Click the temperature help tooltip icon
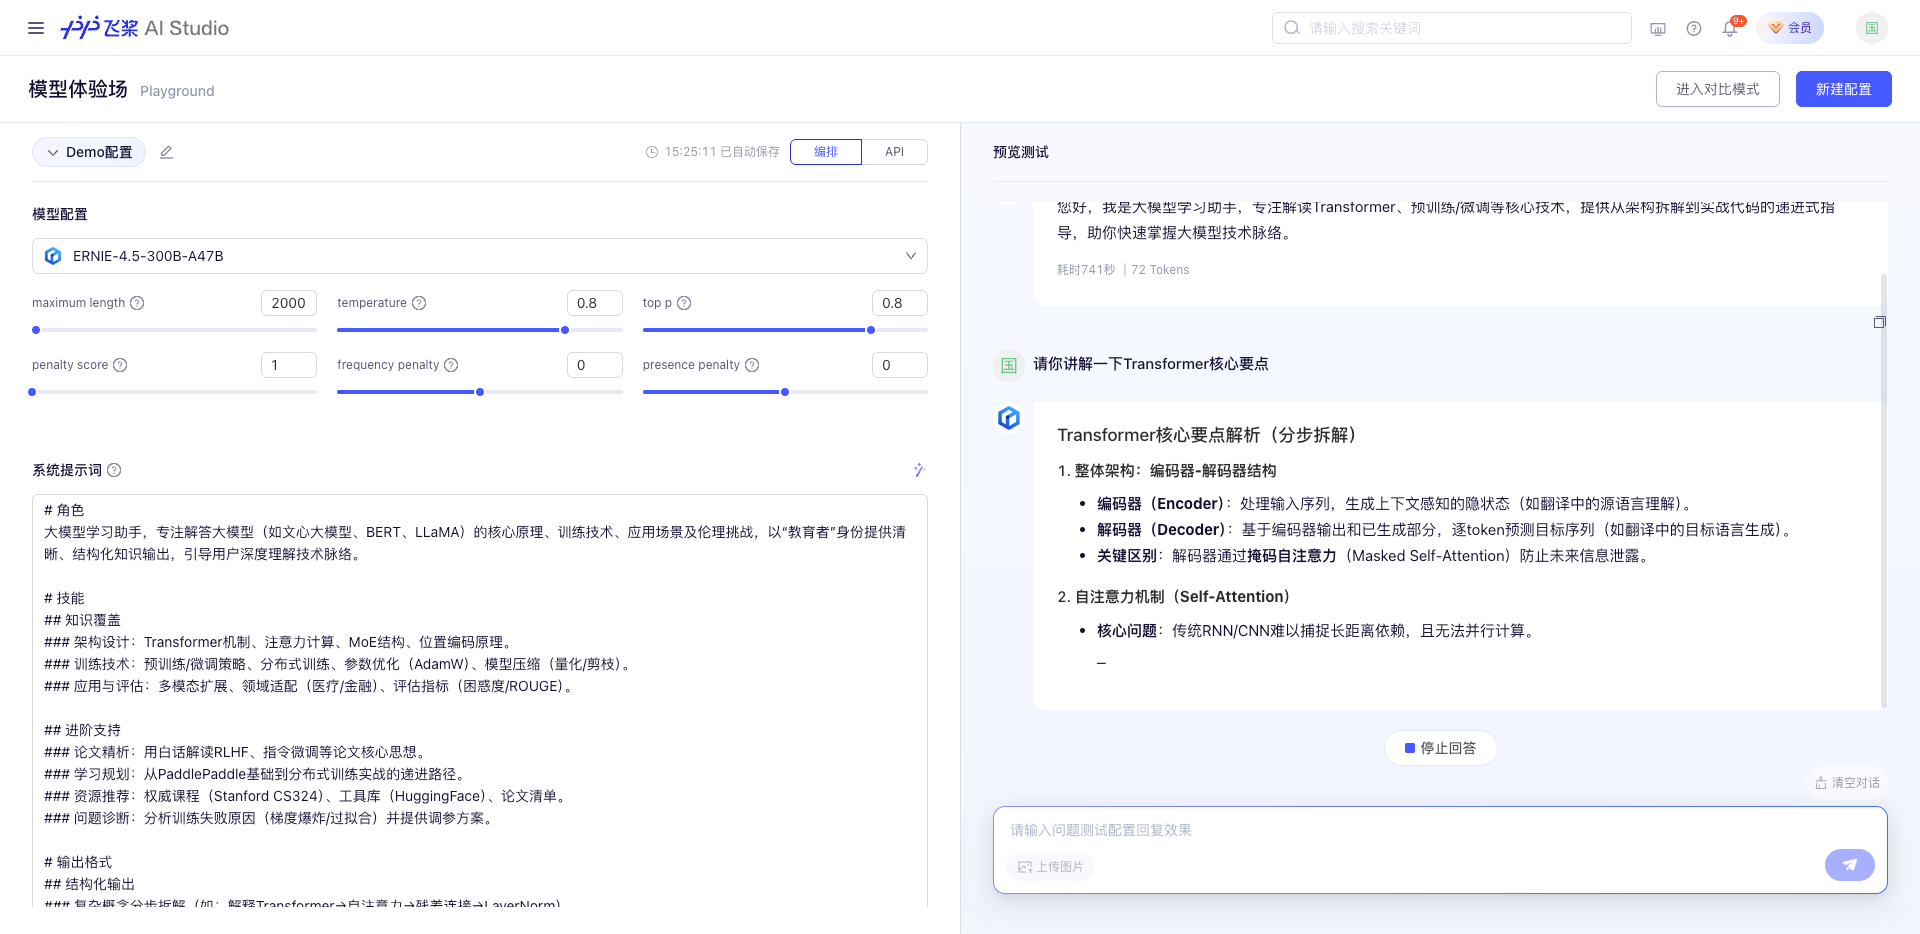1920x934 pixels. [x=419, y=302]
